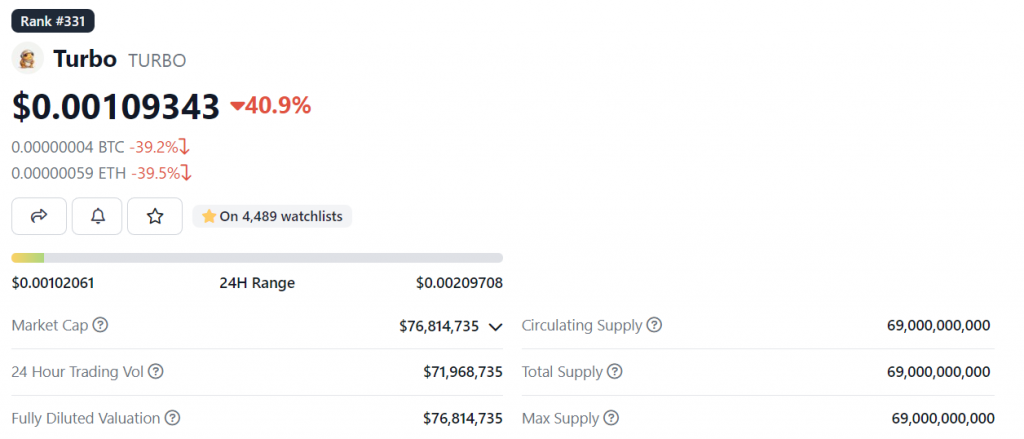Click the Max Supply help icon
The image size is (1024, 439).
pos(611,418)
